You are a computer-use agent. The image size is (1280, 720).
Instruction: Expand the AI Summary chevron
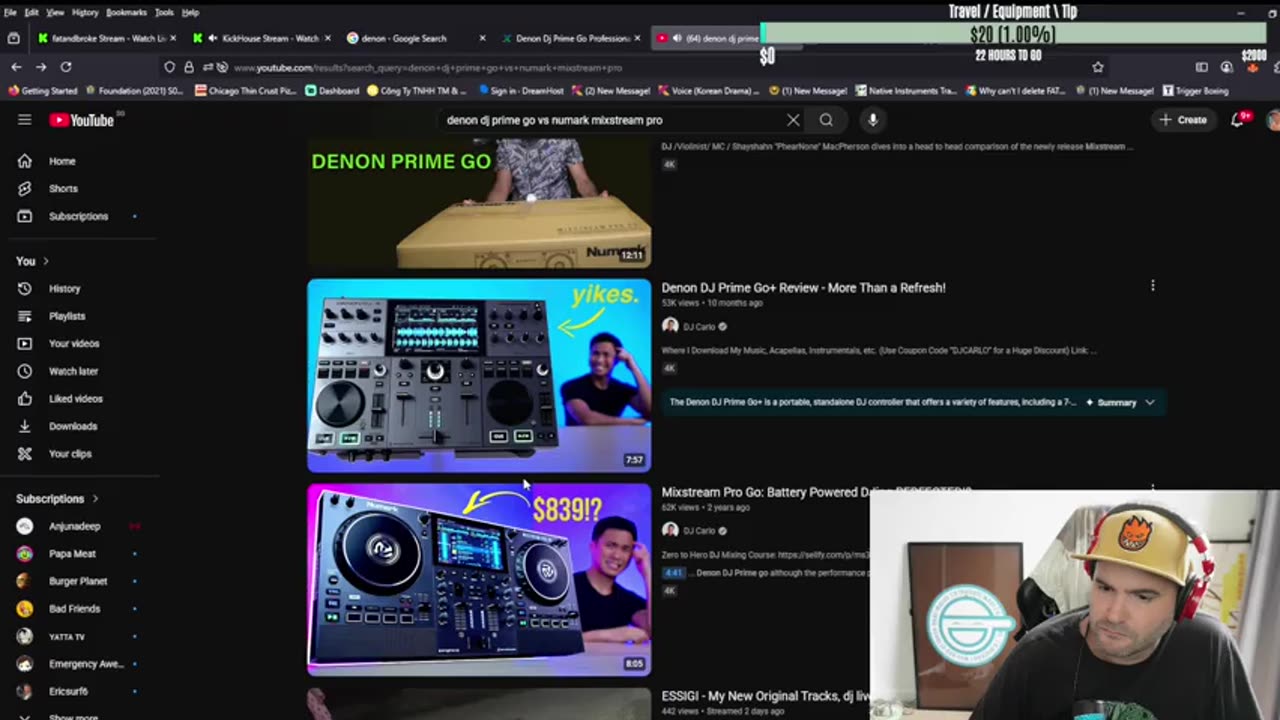pyautogui.click(x=1150, y=402)
